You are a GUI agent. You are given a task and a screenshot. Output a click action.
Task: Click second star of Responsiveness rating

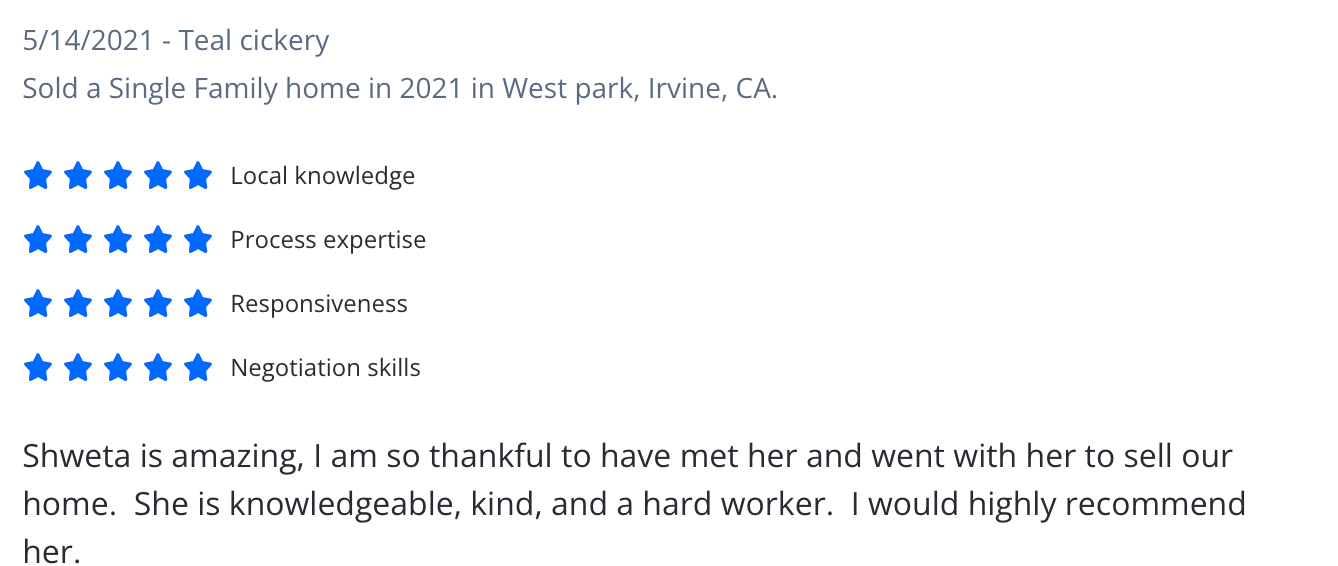point(77,304)
